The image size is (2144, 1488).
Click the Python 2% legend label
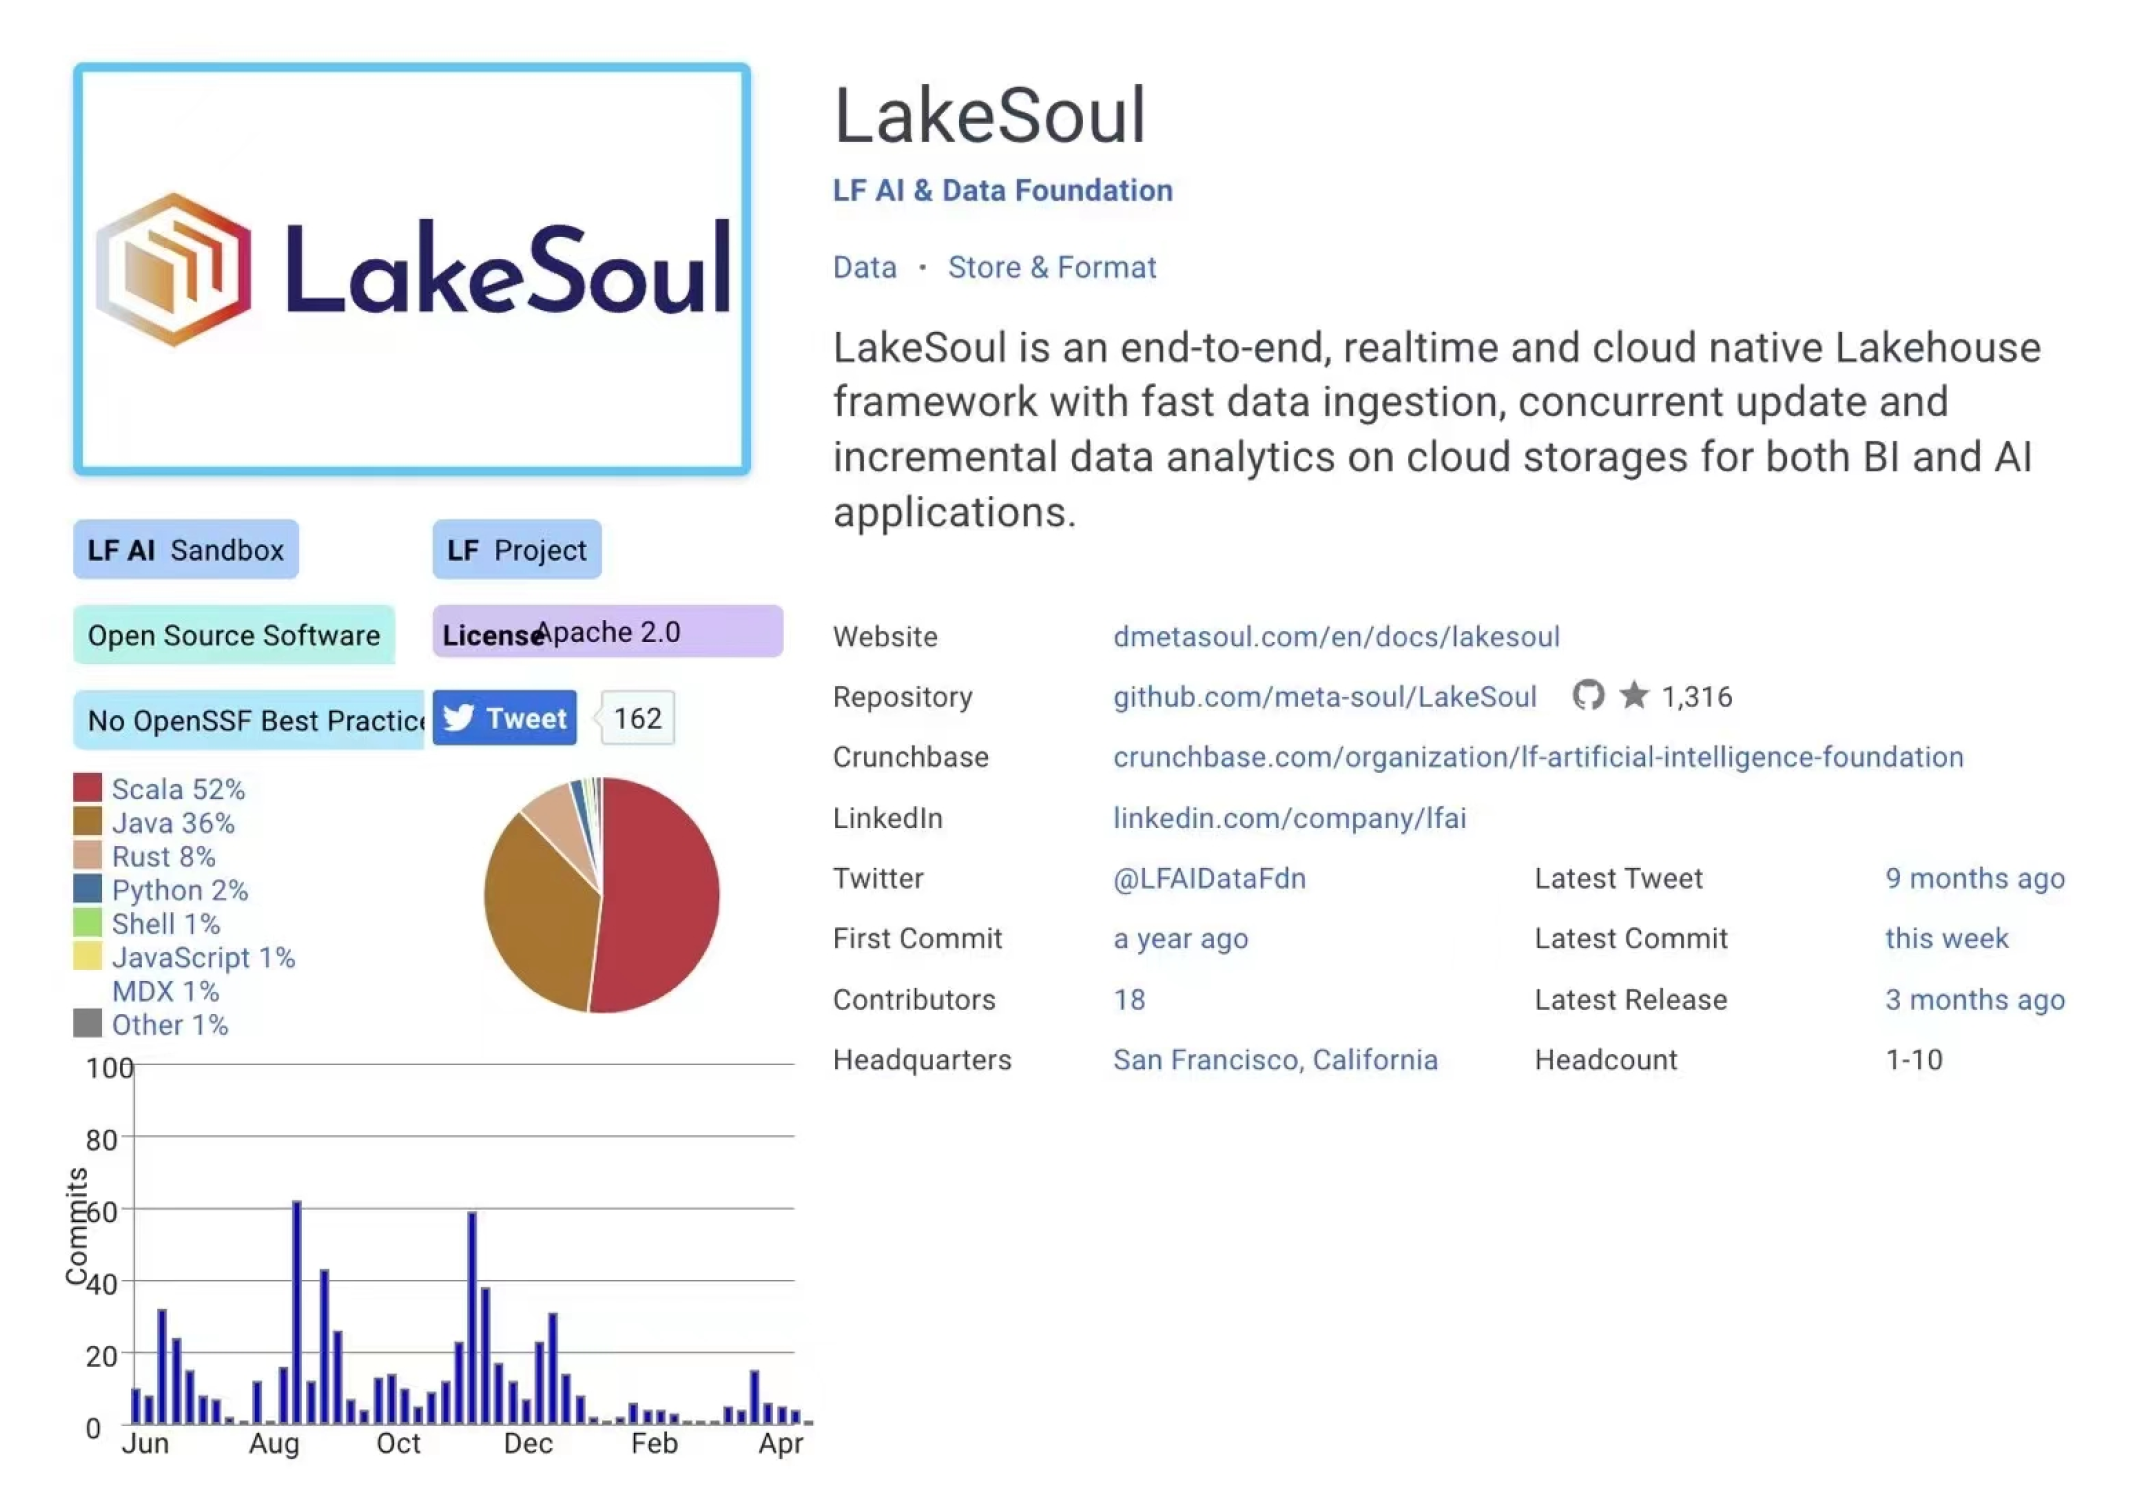click(x=180, y=890)
